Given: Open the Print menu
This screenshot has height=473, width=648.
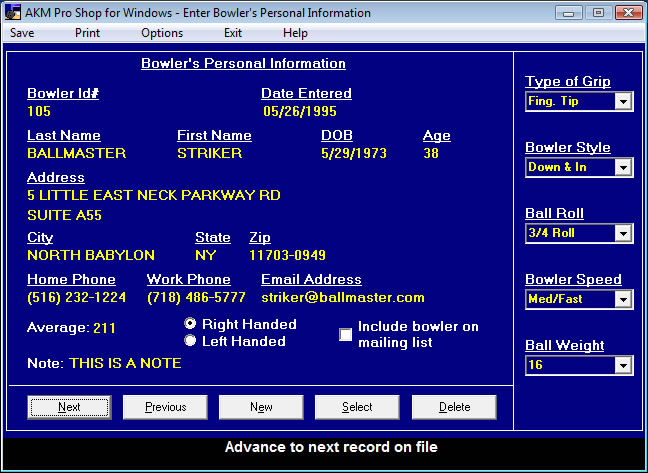Looking at the screenshot, I should coord(88,33).
